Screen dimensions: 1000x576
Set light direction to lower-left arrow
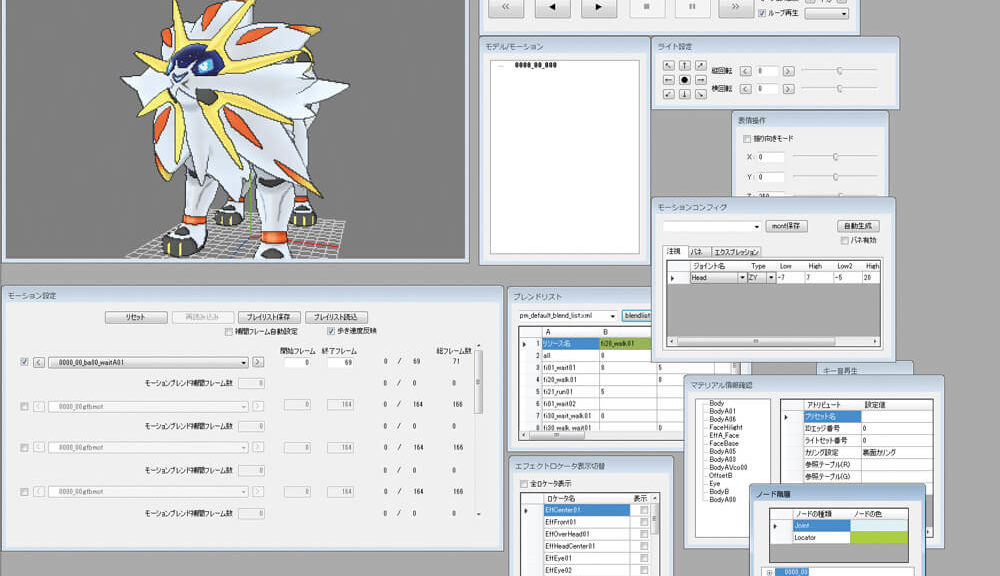click(x=668, y=94)
